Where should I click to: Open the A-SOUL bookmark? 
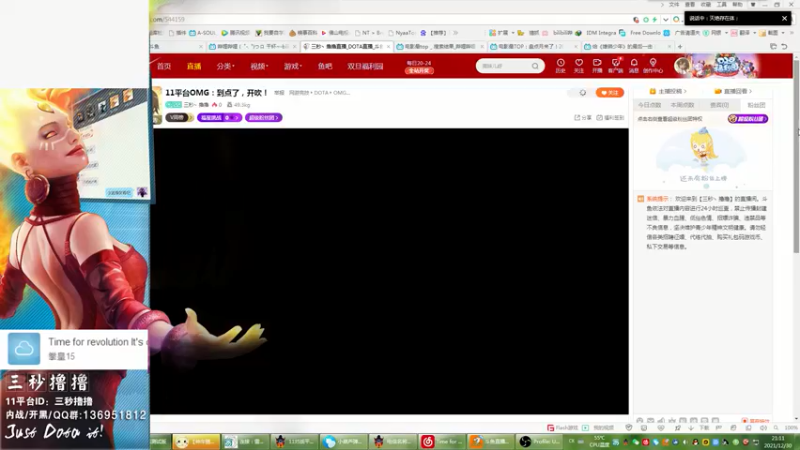click(x=203, y=33)
